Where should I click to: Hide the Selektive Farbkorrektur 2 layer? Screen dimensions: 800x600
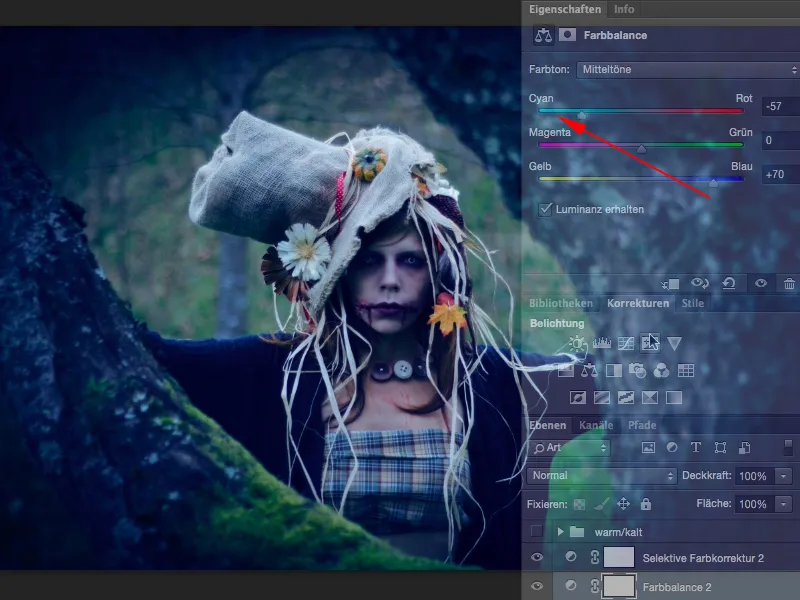point(536,558)
